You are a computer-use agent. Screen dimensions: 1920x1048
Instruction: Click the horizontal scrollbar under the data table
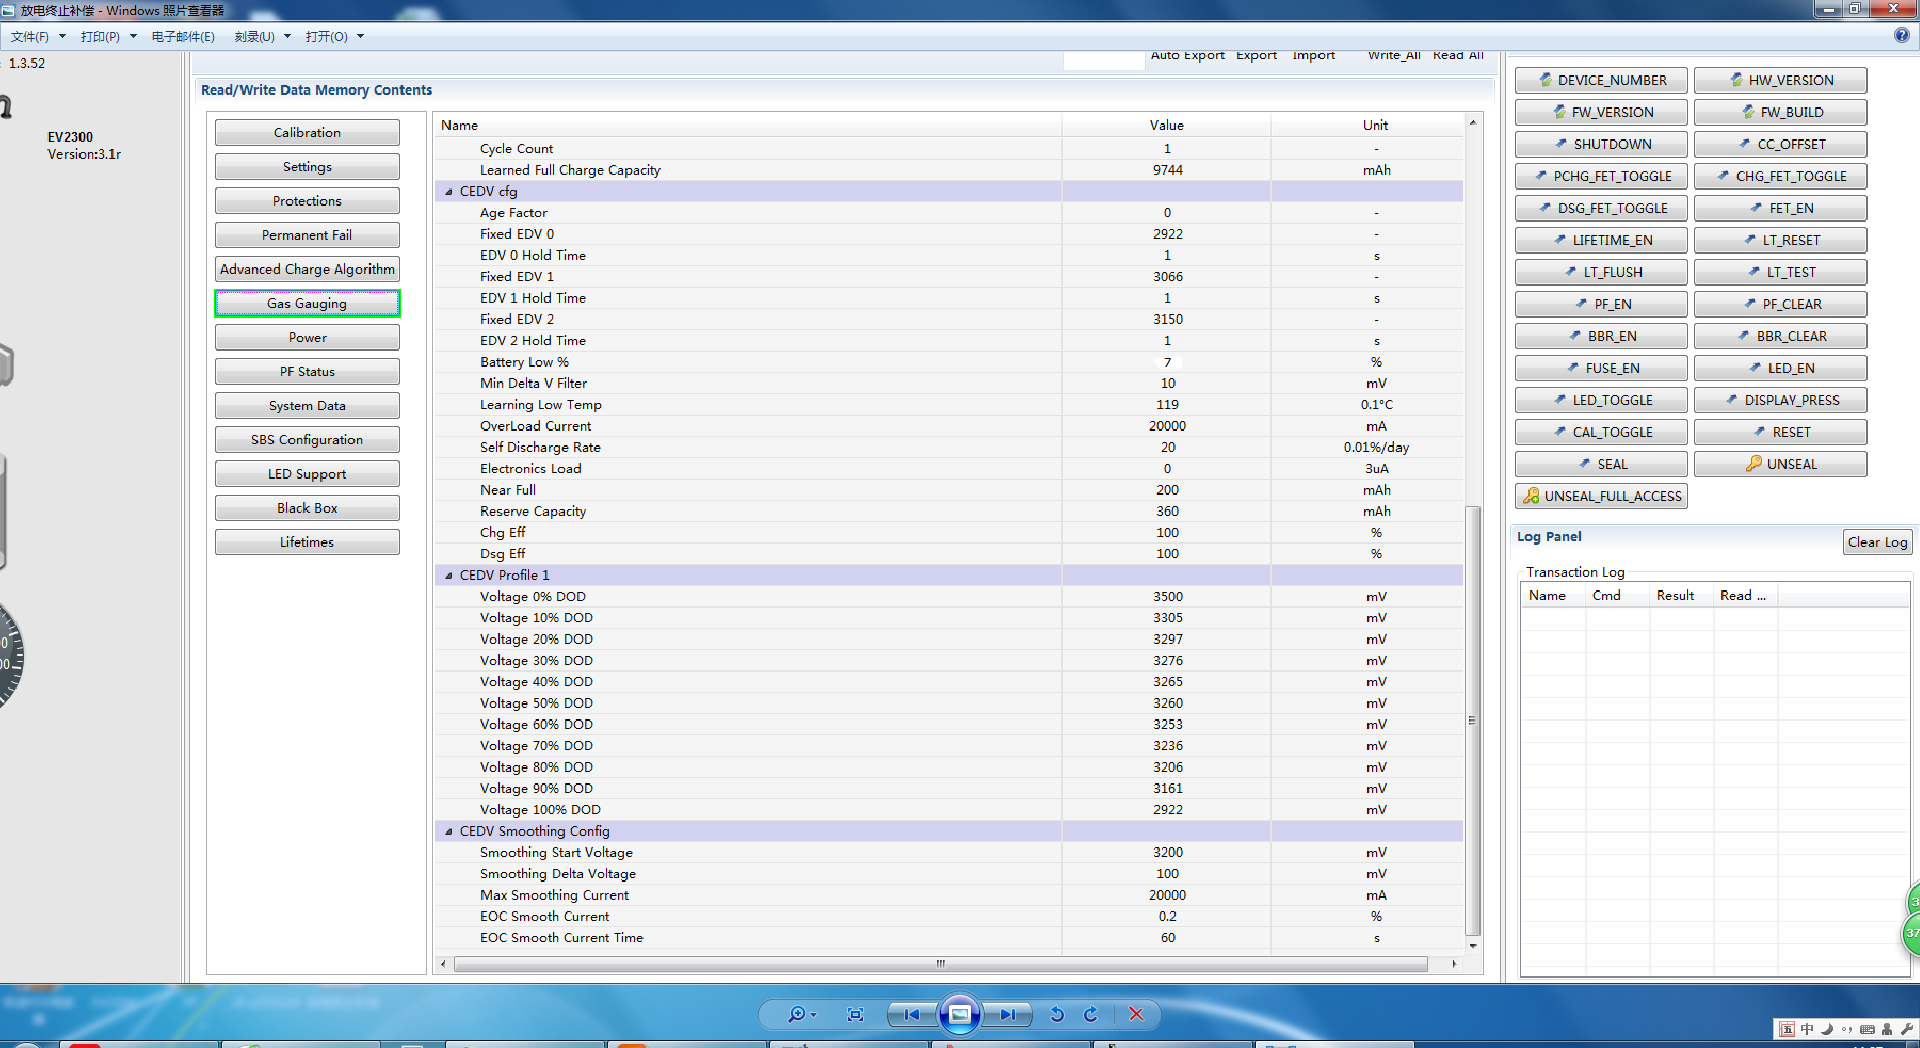(940, 964)
